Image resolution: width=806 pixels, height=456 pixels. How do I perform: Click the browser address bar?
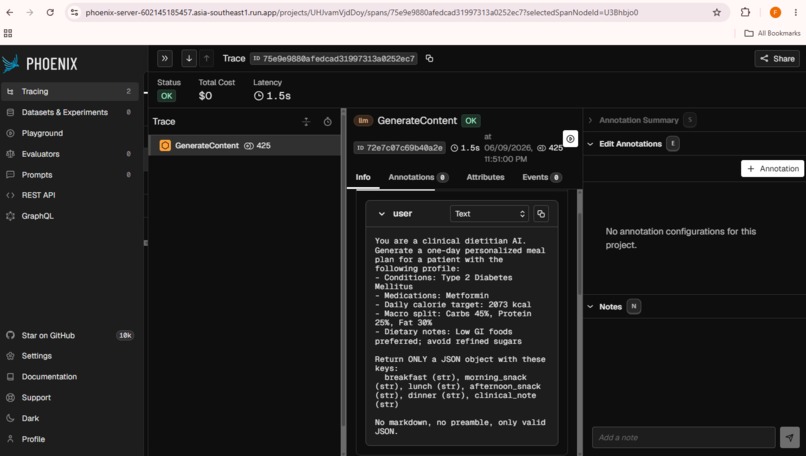[x=396, y=12]
